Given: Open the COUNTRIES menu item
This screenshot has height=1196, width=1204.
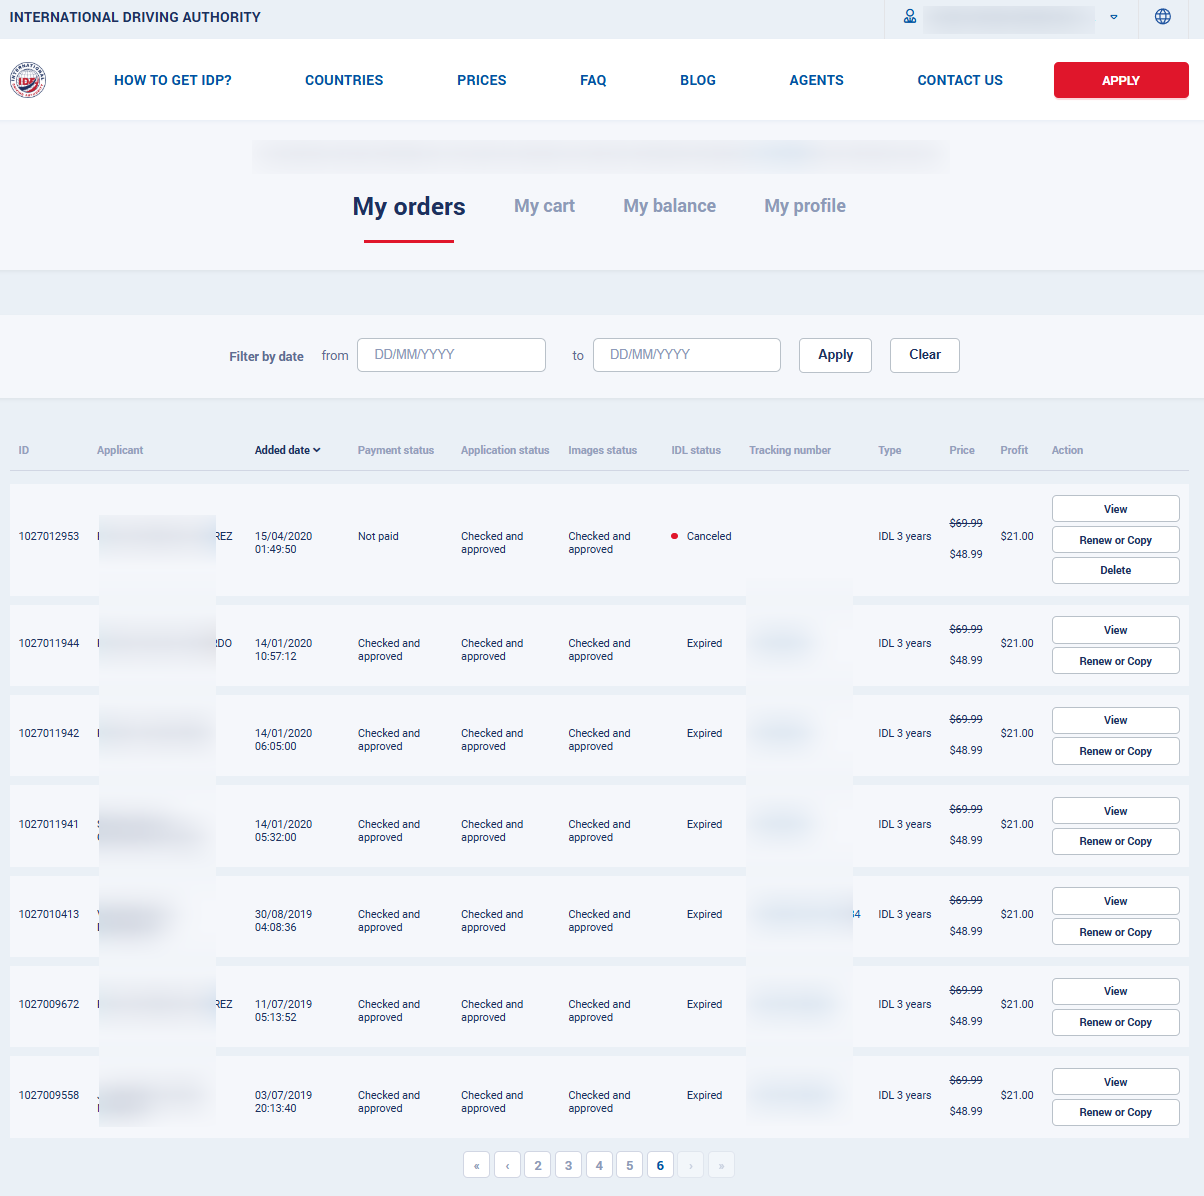Looking at the screenshot, I should (x=344, y=80).
